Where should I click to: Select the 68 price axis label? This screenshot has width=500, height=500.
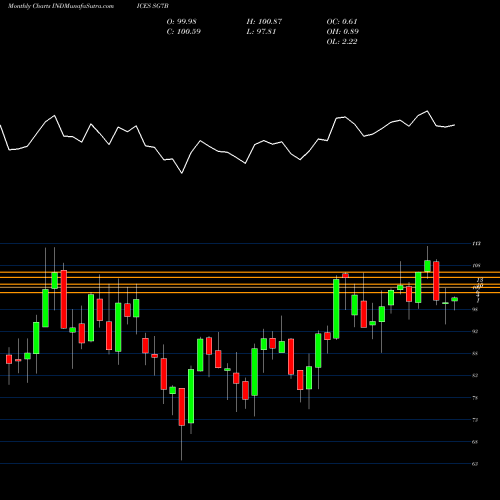coord(475,442)
